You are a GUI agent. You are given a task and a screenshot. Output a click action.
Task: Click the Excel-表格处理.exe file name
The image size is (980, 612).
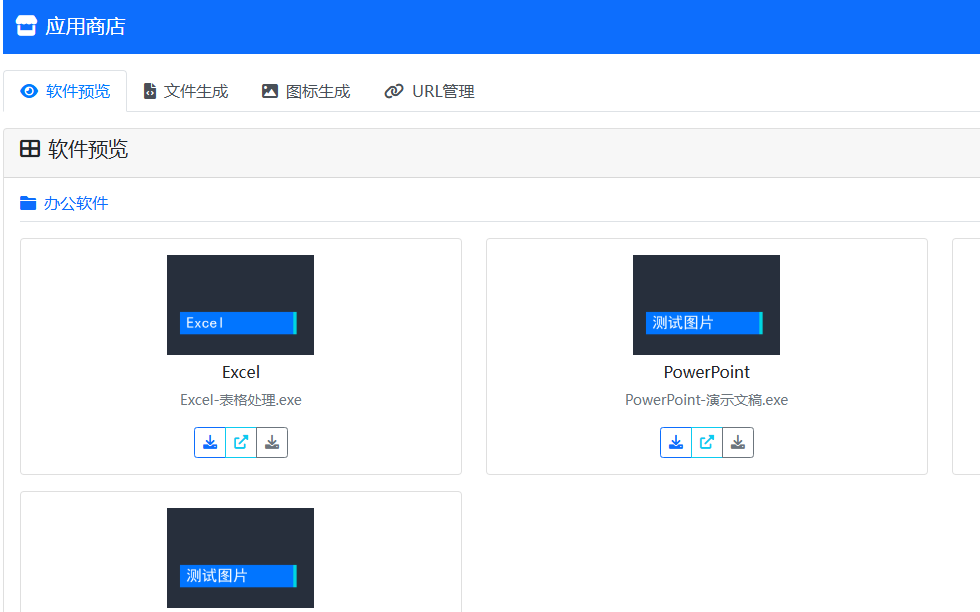[x=241, y=400]
